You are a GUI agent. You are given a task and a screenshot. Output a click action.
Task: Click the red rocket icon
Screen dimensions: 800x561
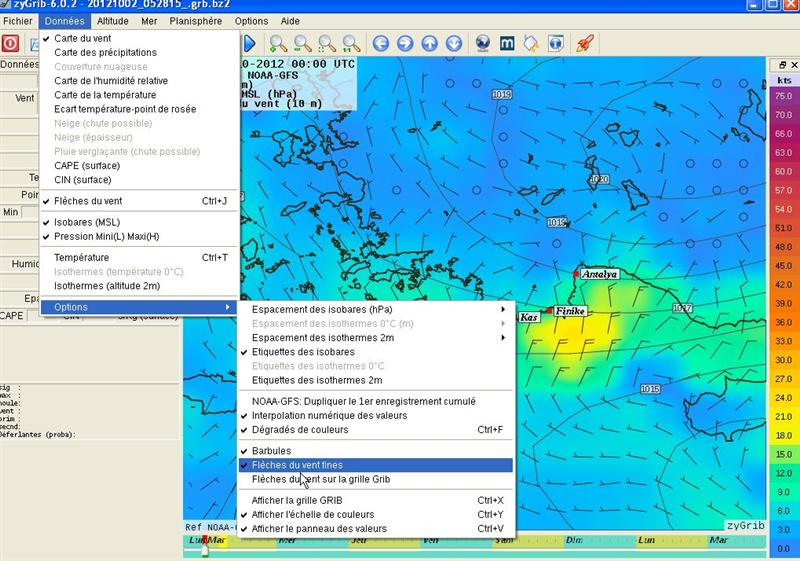[585, 43]
